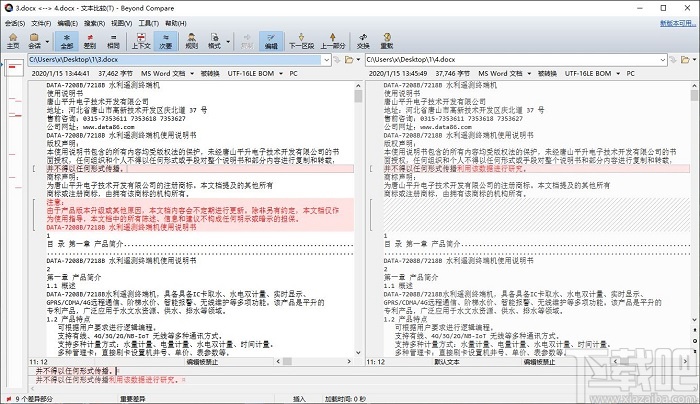Click left pane scroll-up arrow
The width and height of the screenshot is (700, 404).
click(x=358, y=85)
